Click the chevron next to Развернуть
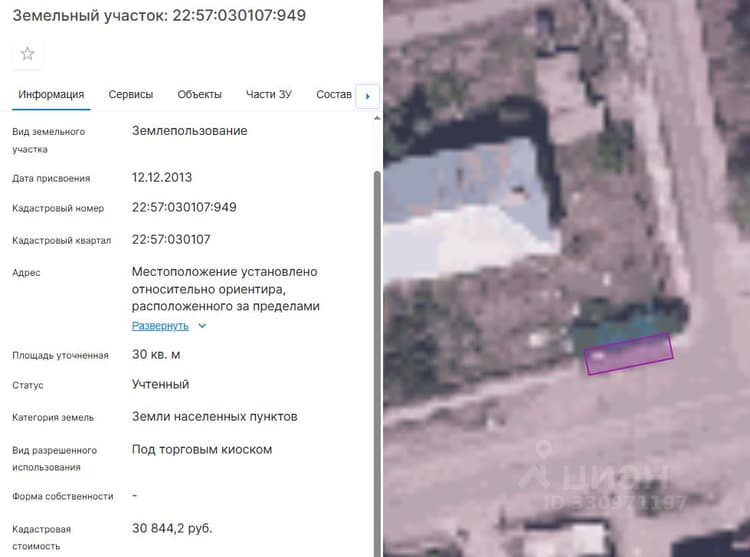 [202, 326]
